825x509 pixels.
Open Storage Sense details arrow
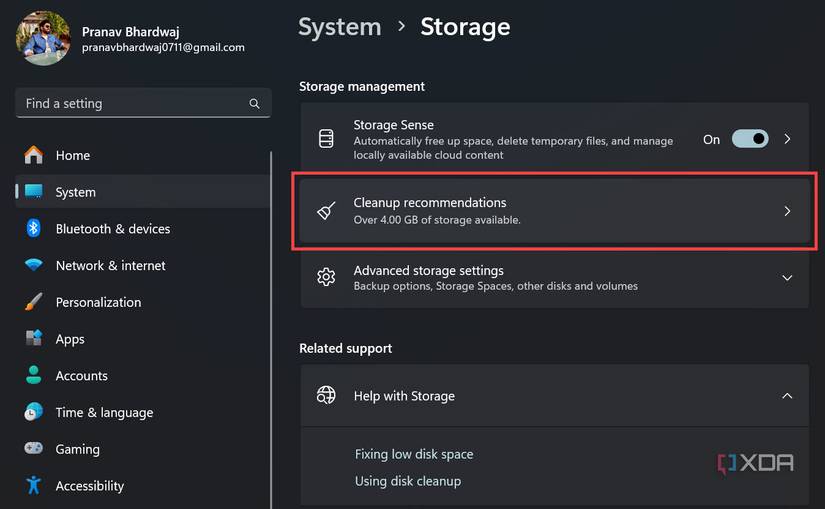tap(787, 140)
